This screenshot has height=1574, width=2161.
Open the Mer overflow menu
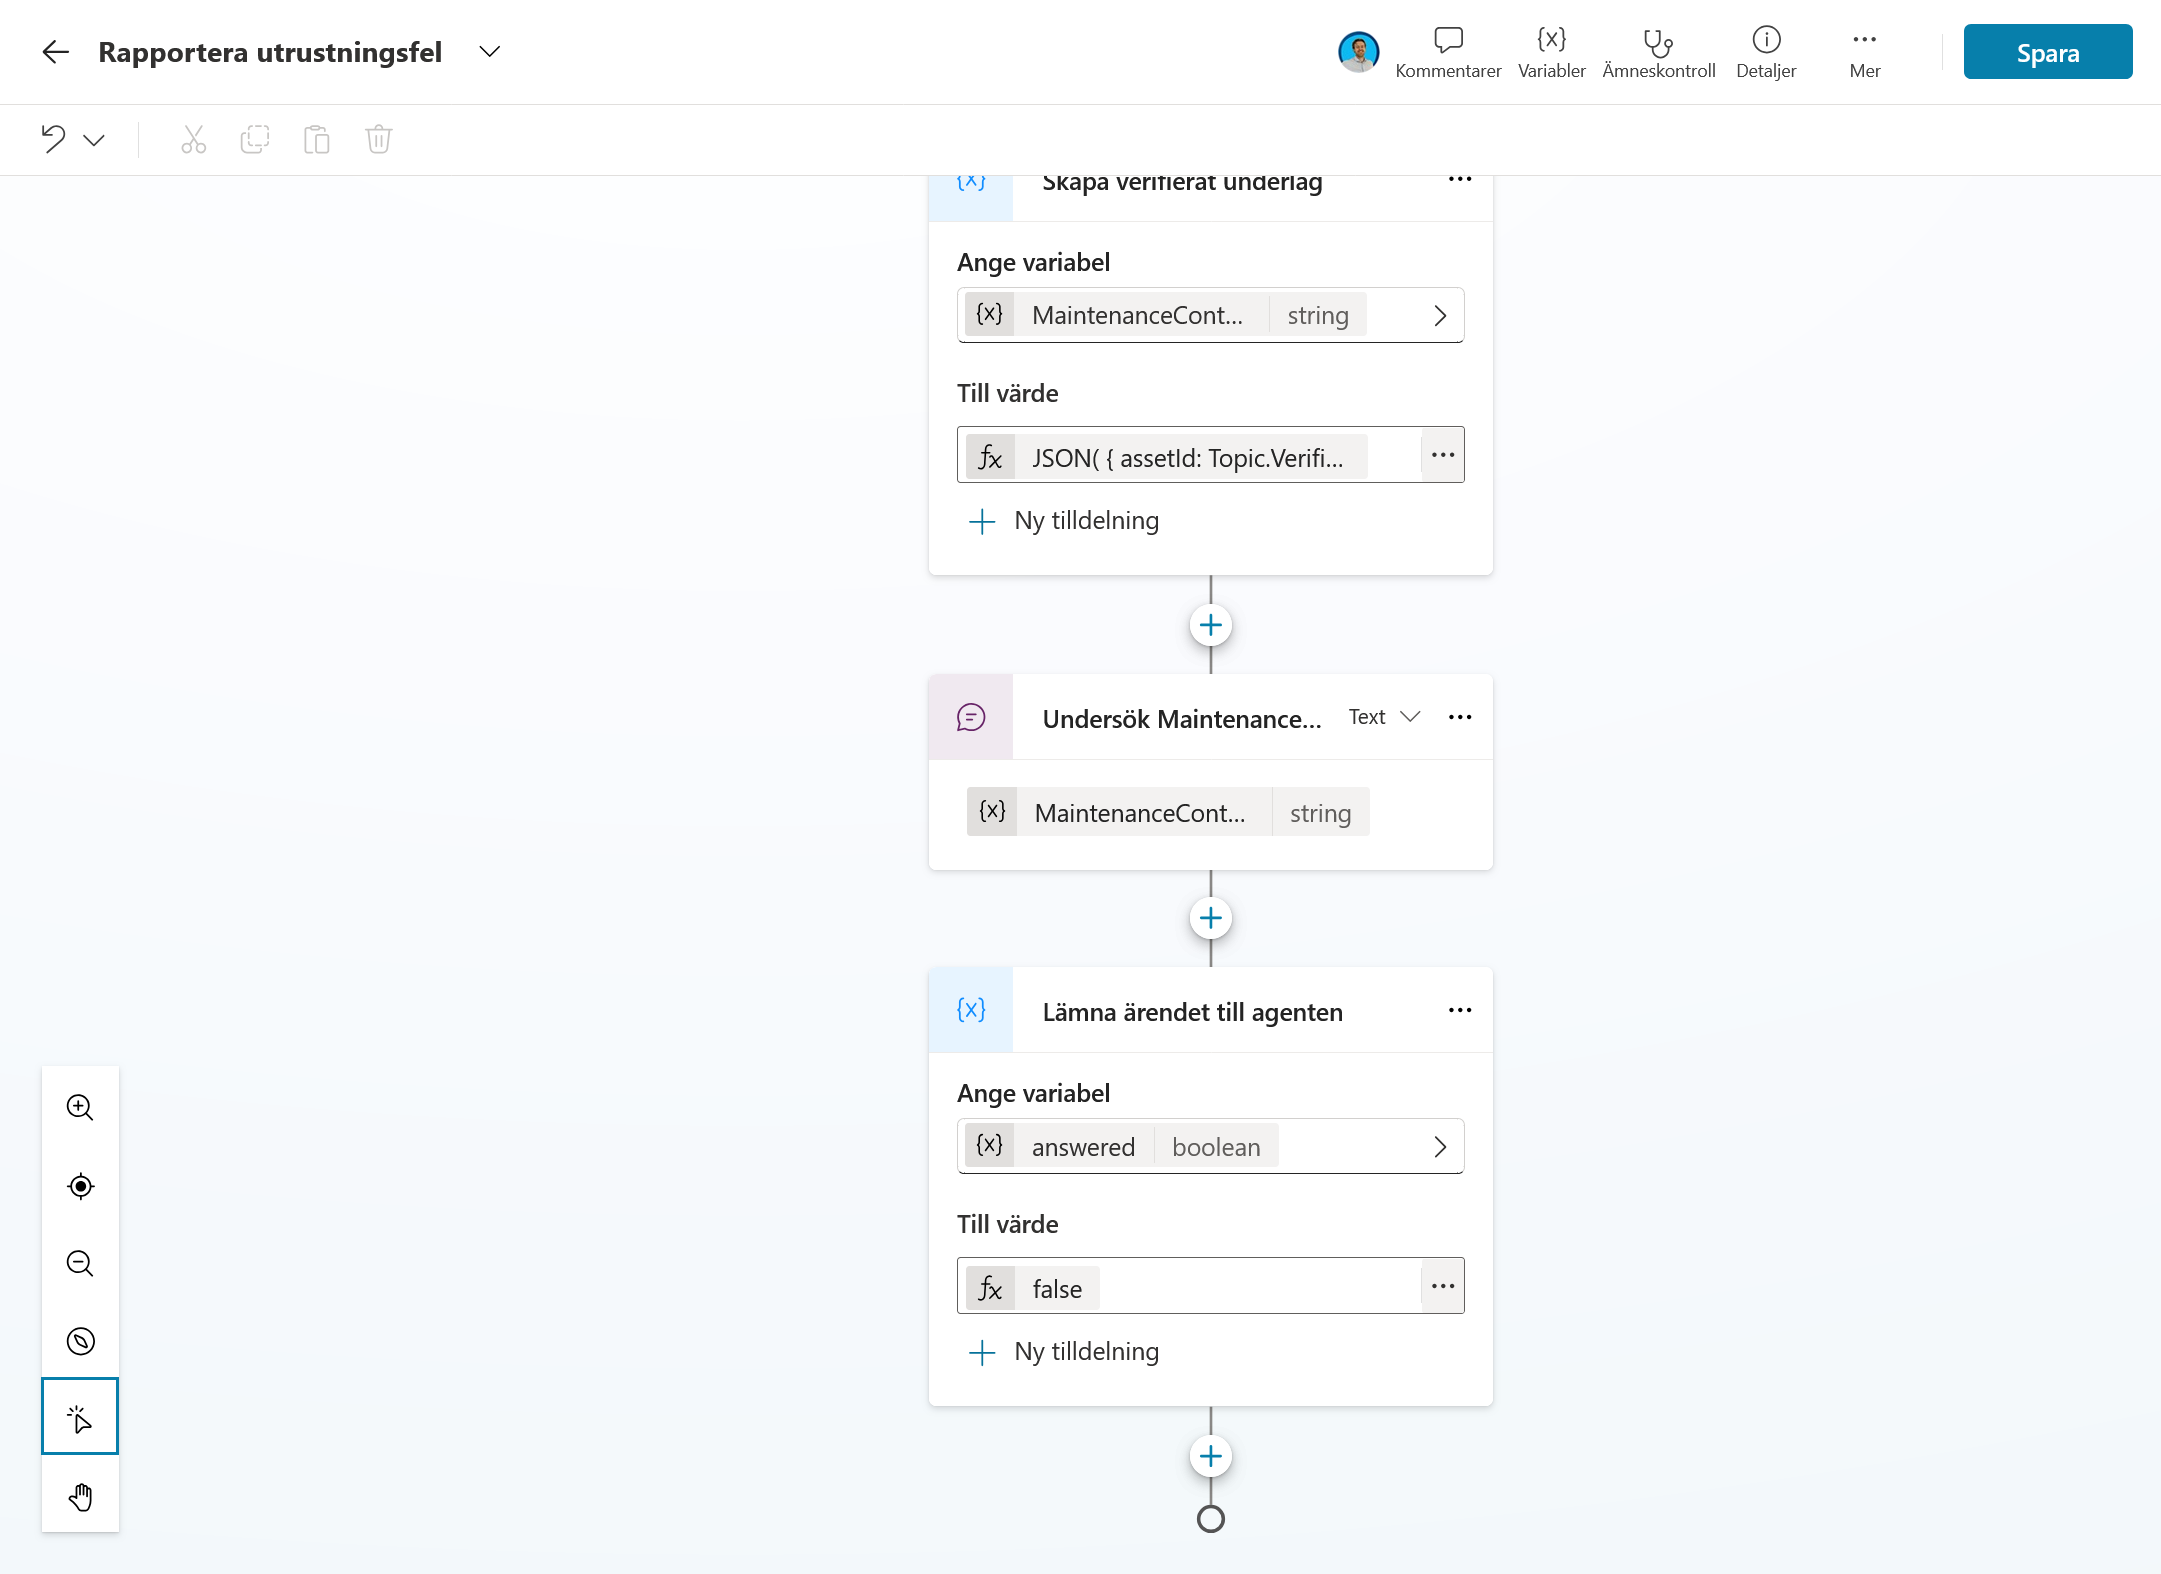[x=1864, y=52]
